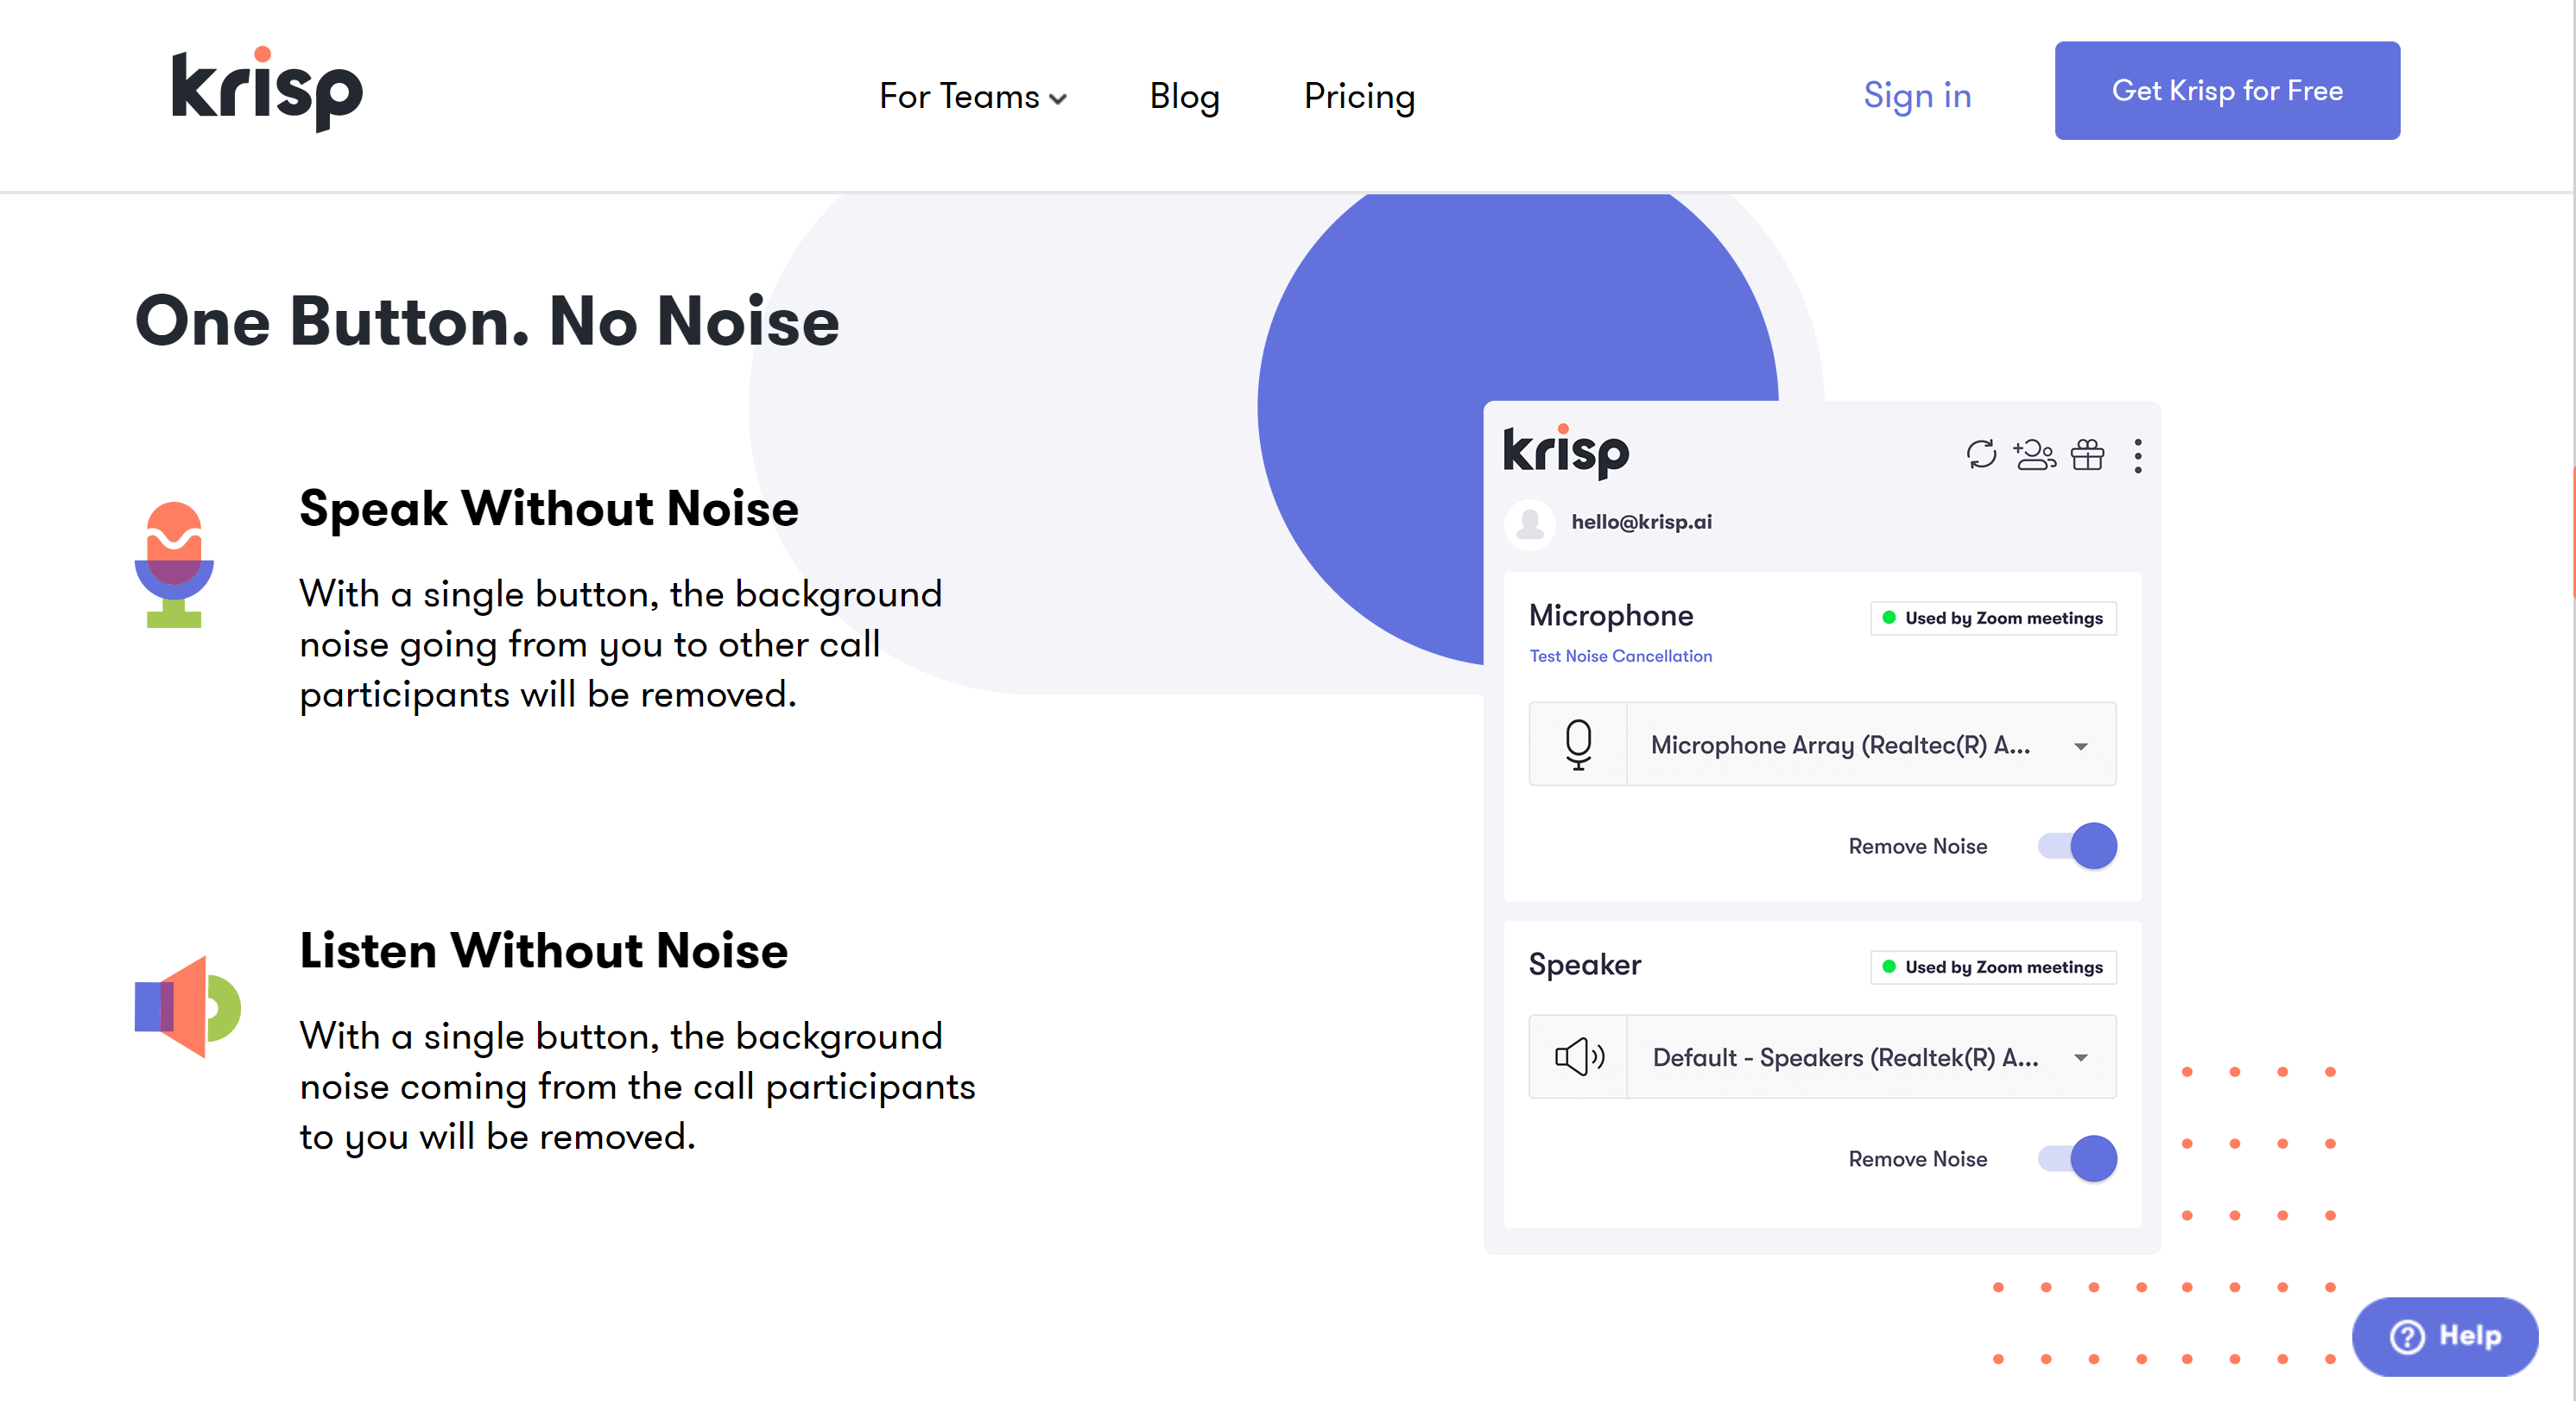Viewport: 2576px width, 1401px height.
Task: Toggle Remove Noise for the Microphone
Action: (x=2078, y=846)
